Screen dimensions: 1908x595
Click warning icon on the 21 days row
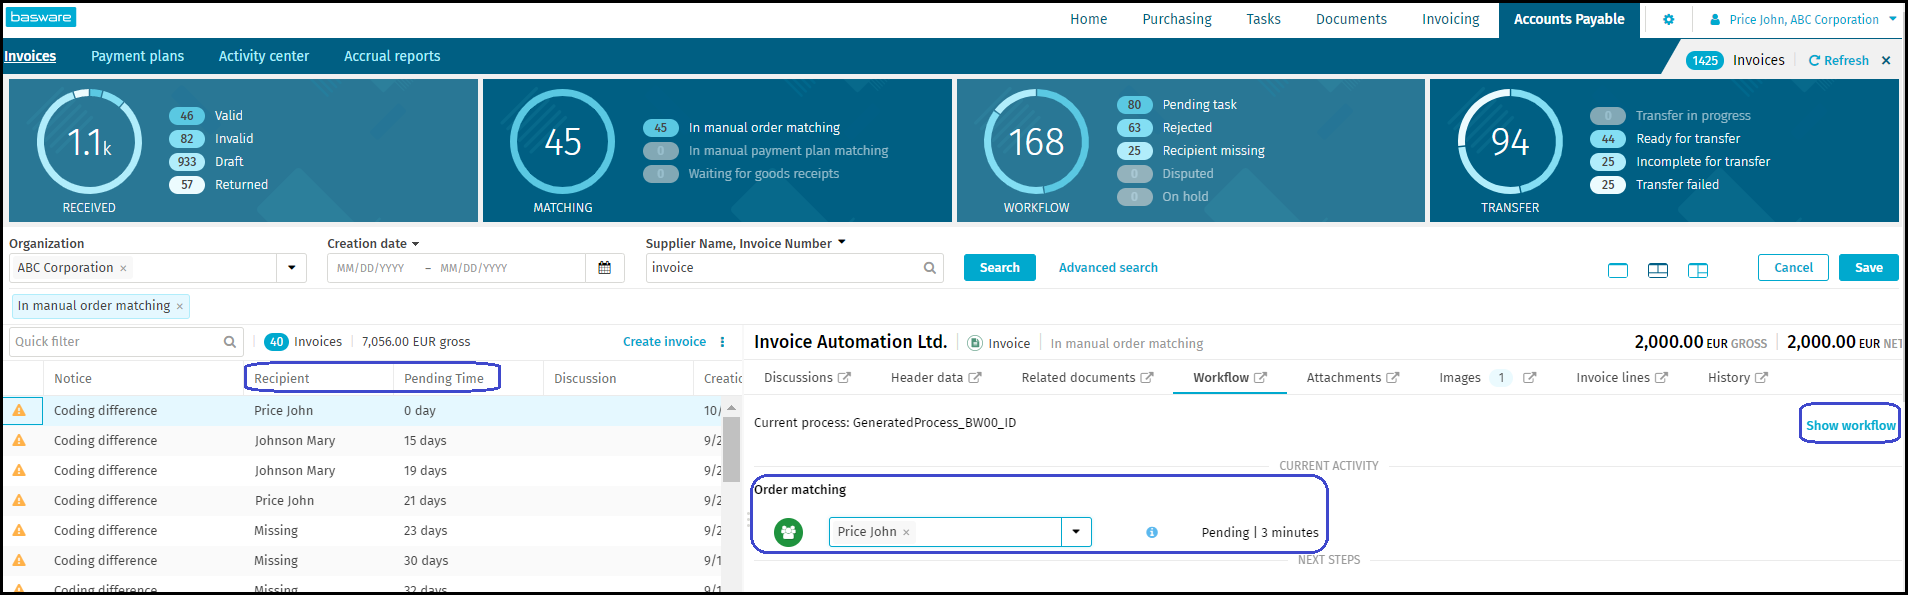coord(19,500)
